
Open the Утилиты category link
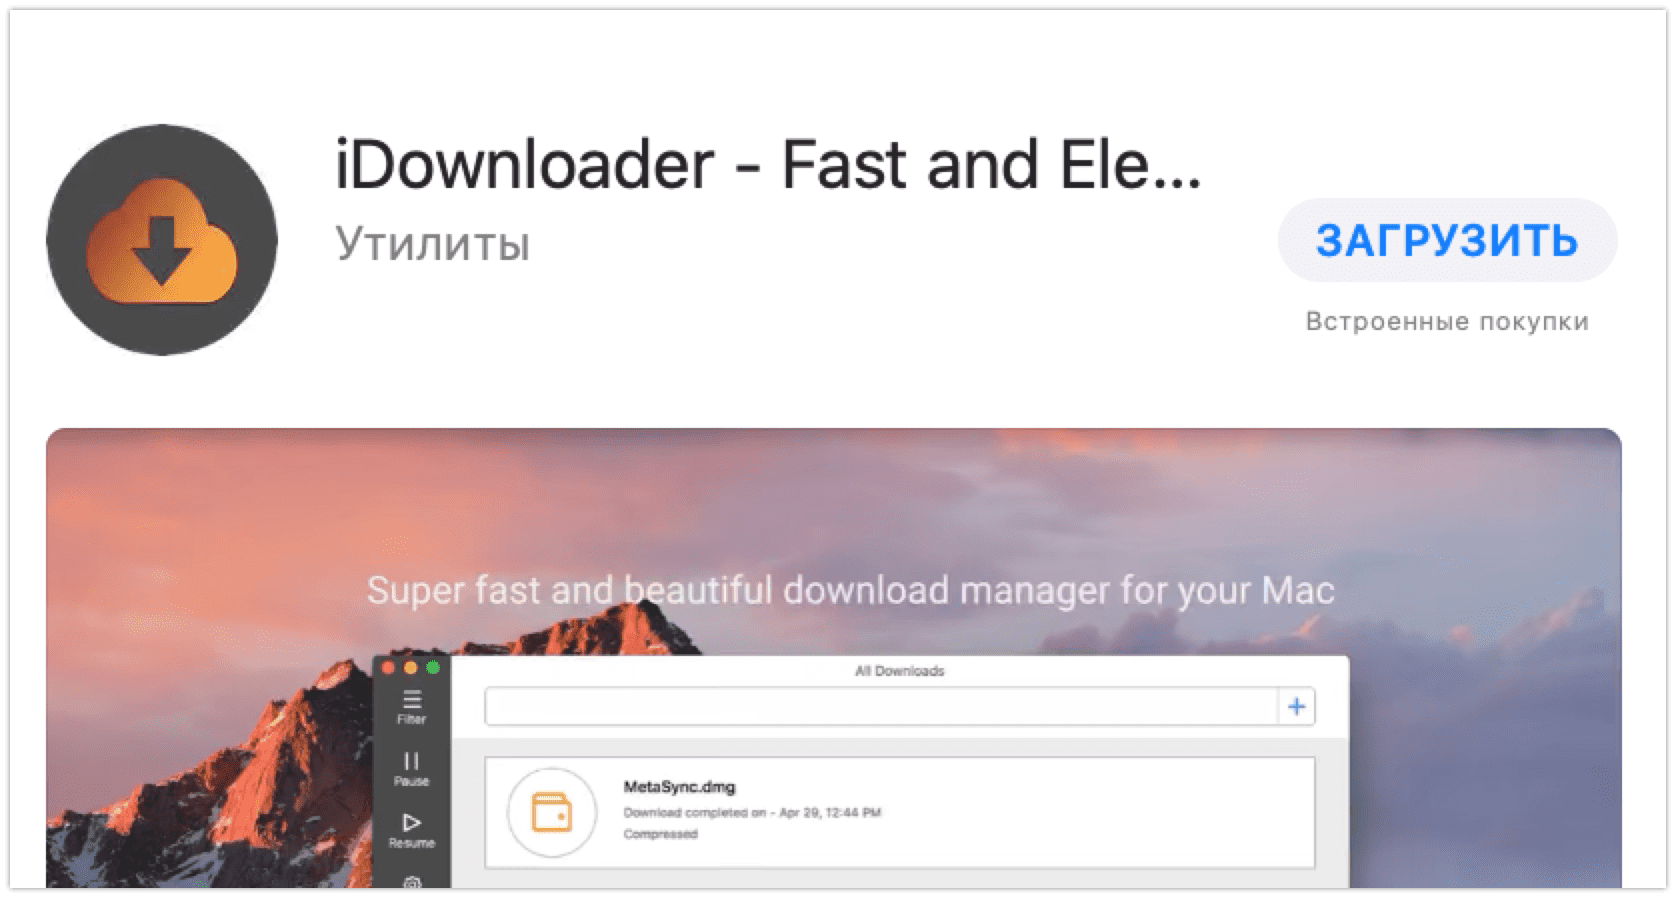[432, 244]
